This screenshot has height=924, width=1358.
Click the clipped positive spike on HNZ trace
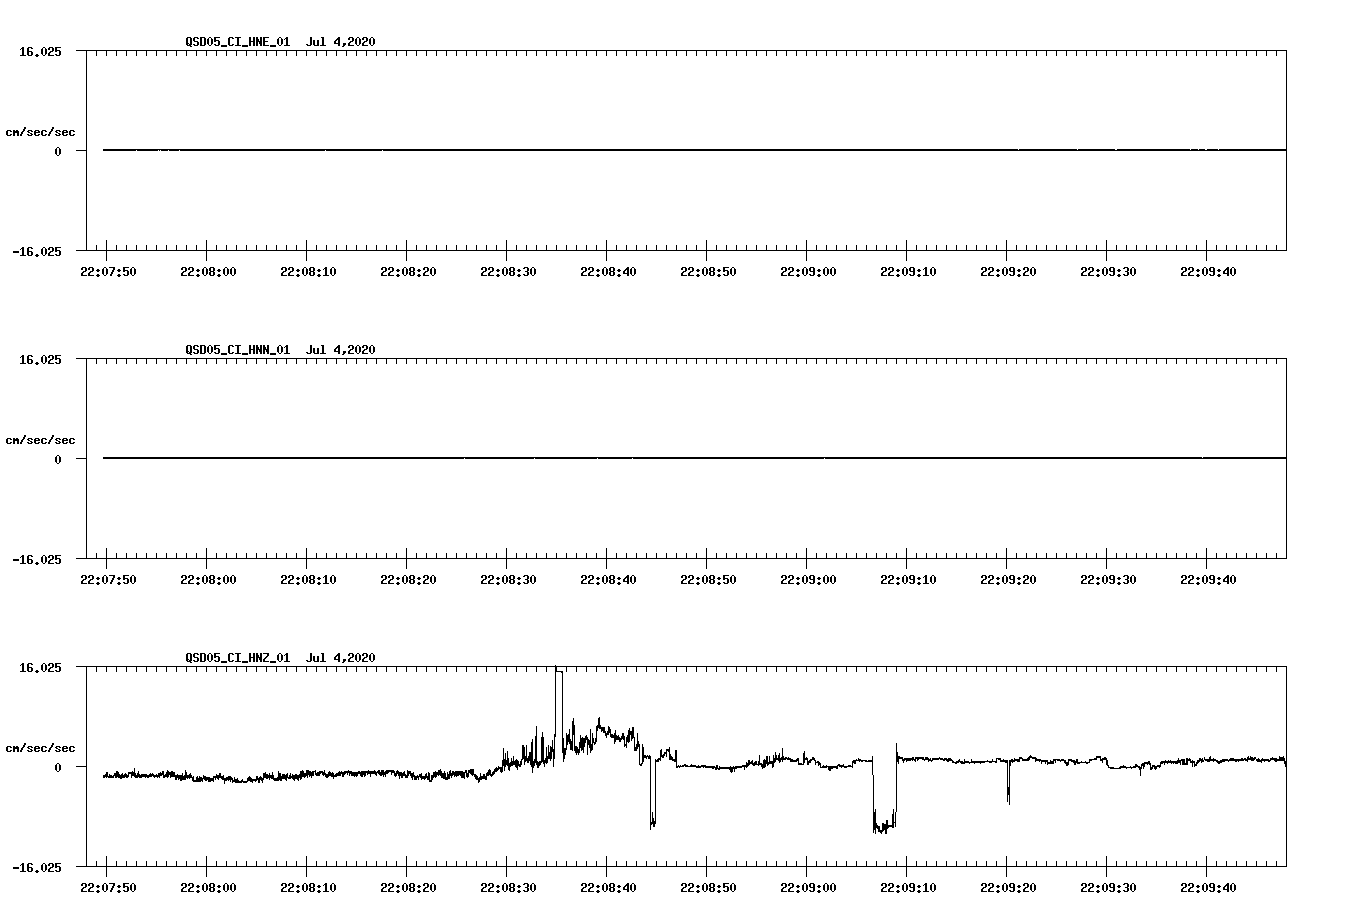point(559,710)
